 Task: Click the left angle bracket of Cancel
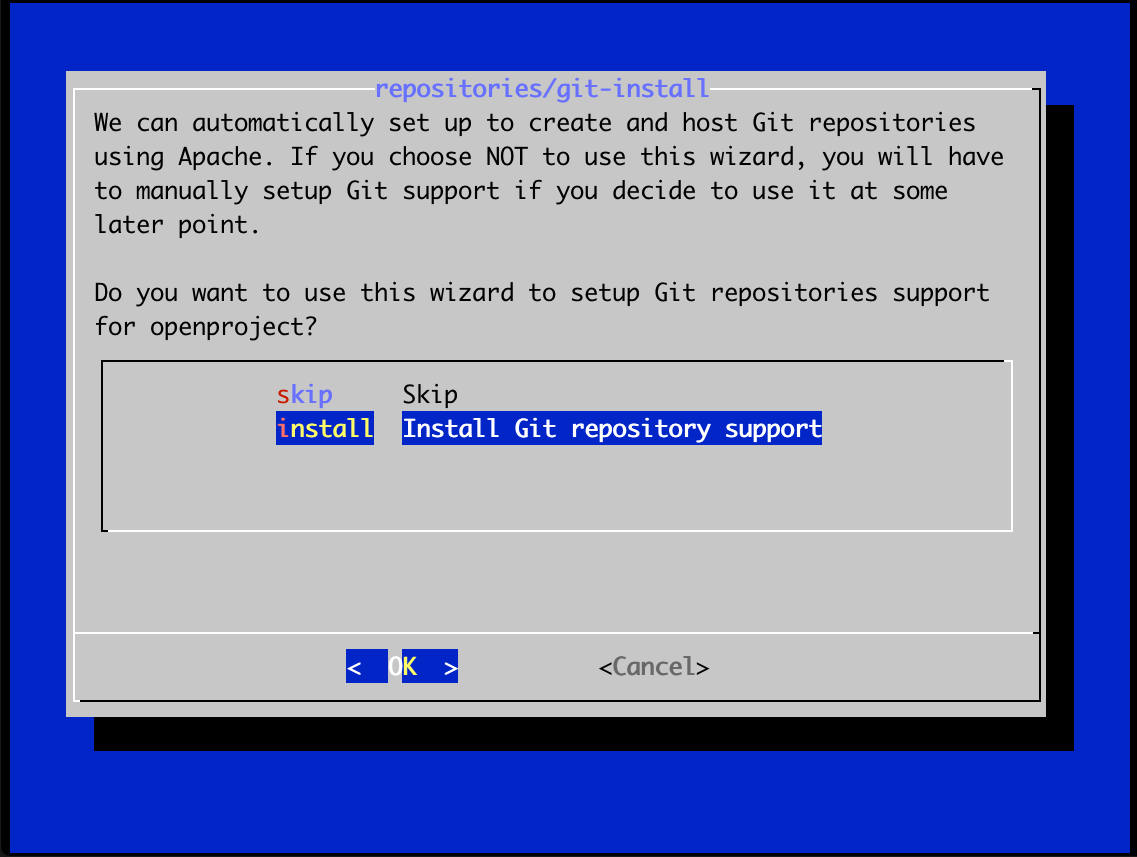pos(605,668)
